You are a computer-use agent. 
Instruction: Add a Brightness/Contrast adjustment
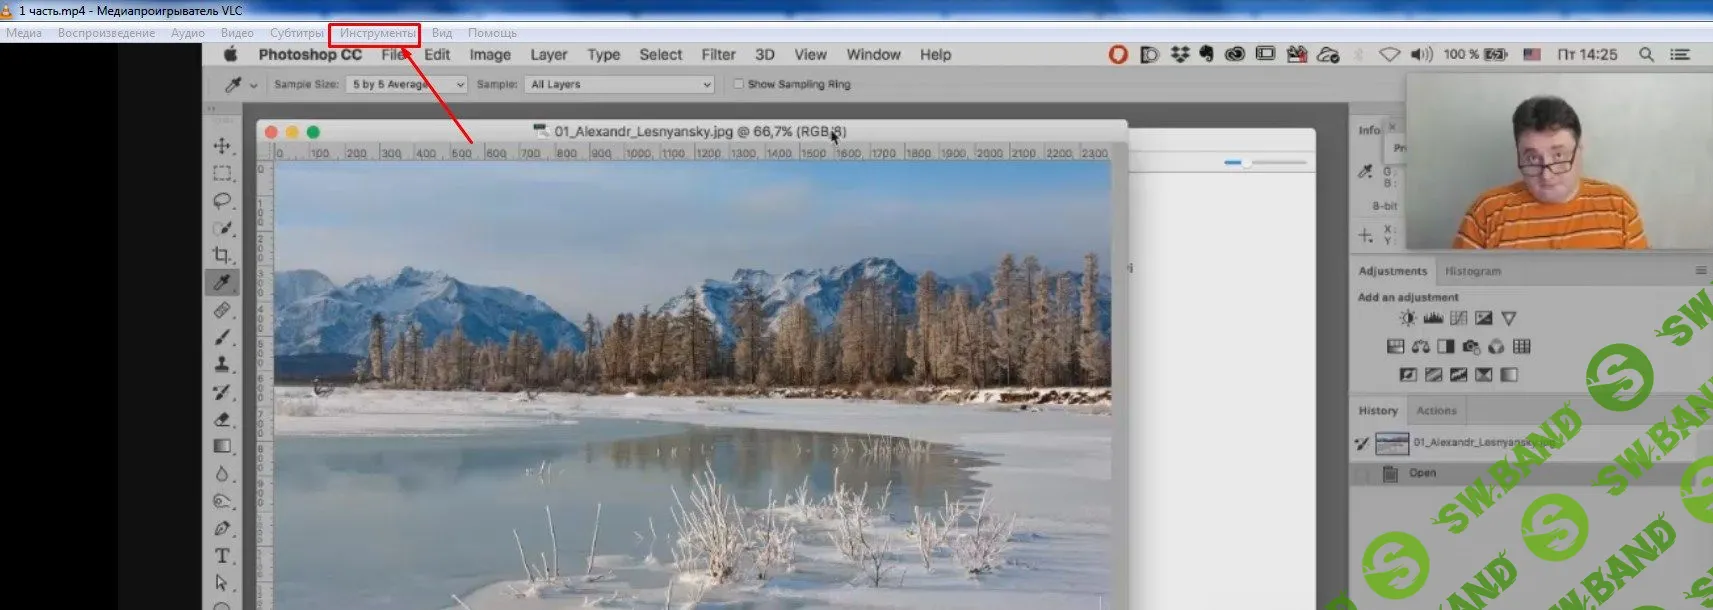point(1408,318)
